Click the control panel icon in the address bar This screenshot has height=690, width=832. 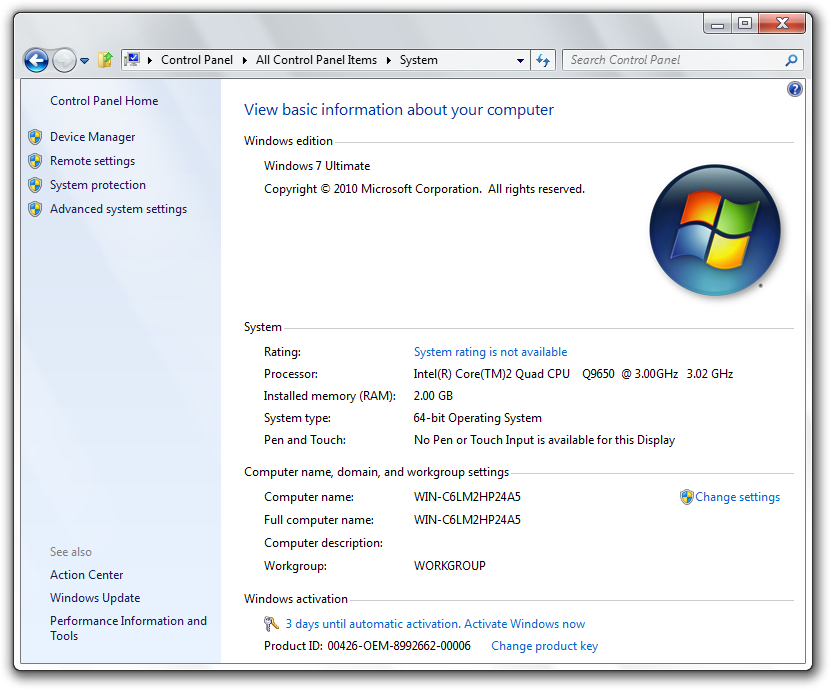132,60
